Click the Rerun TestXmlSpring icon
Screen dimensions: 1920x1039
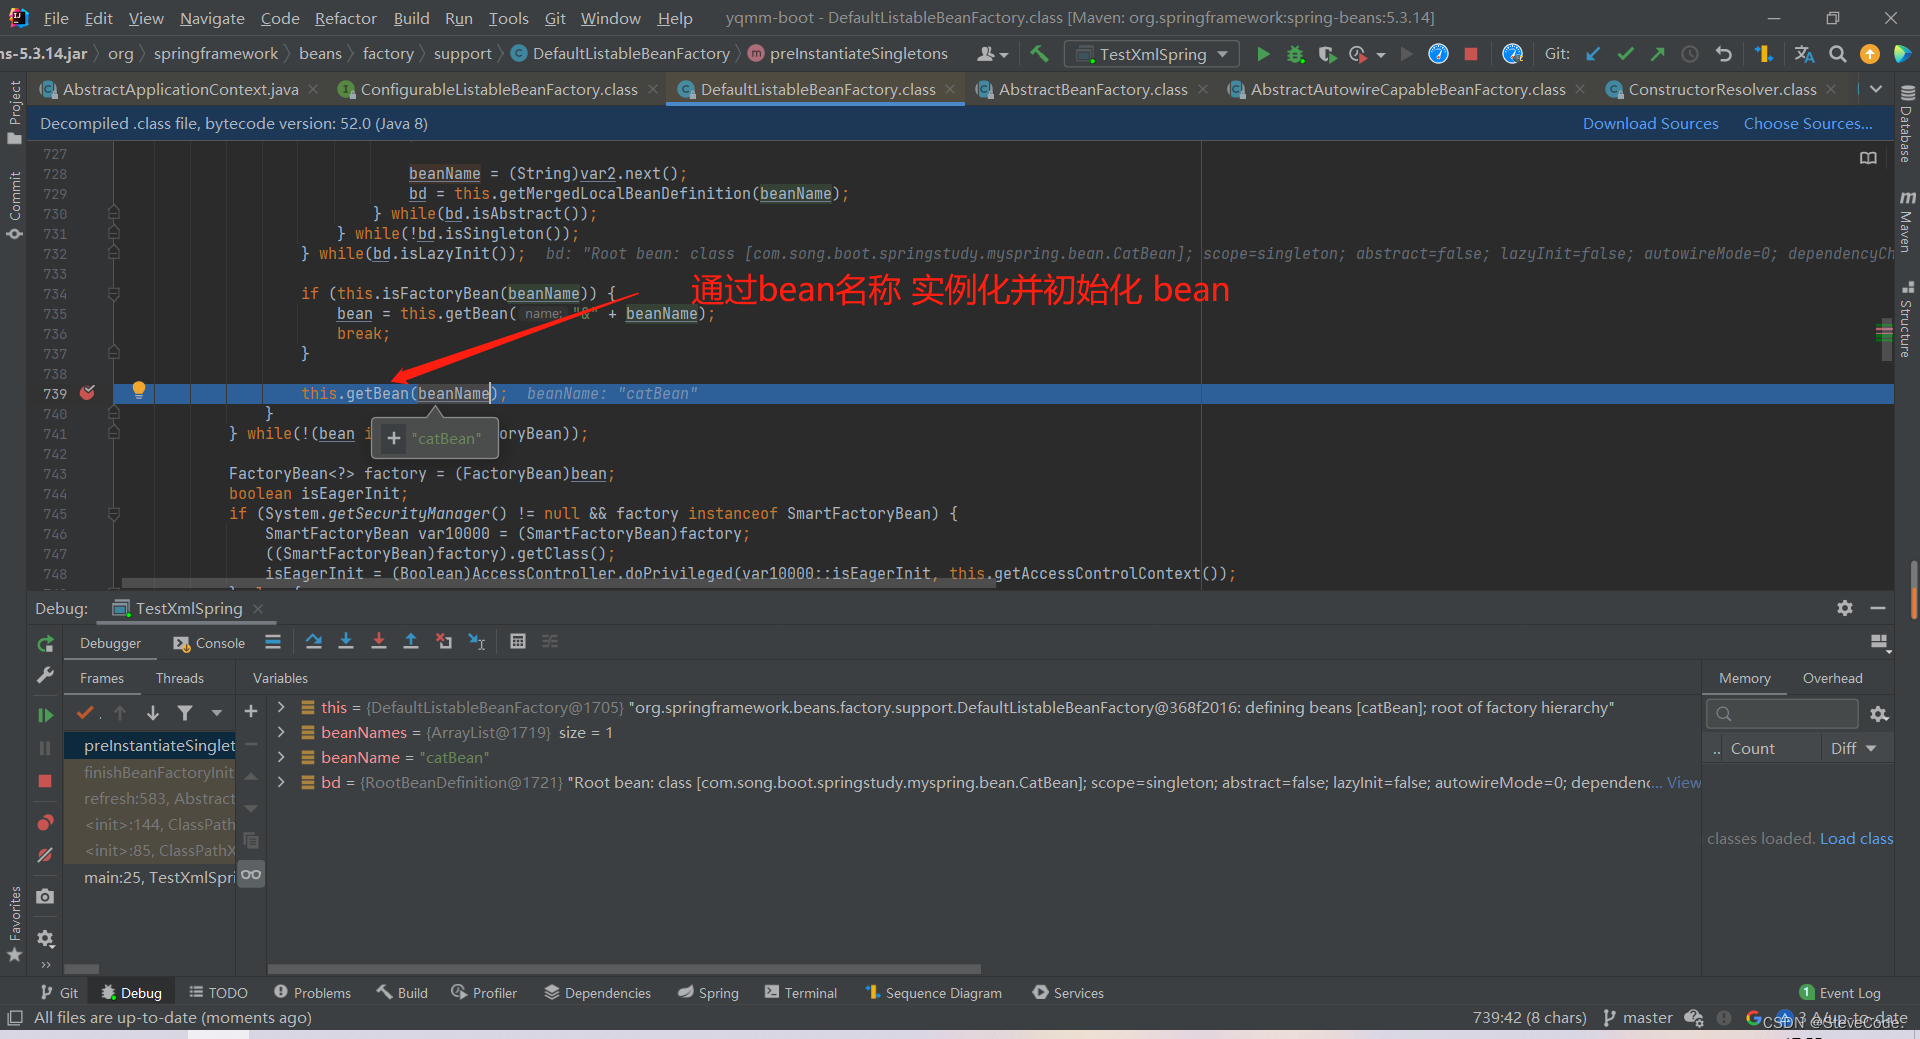coord(45,644)
